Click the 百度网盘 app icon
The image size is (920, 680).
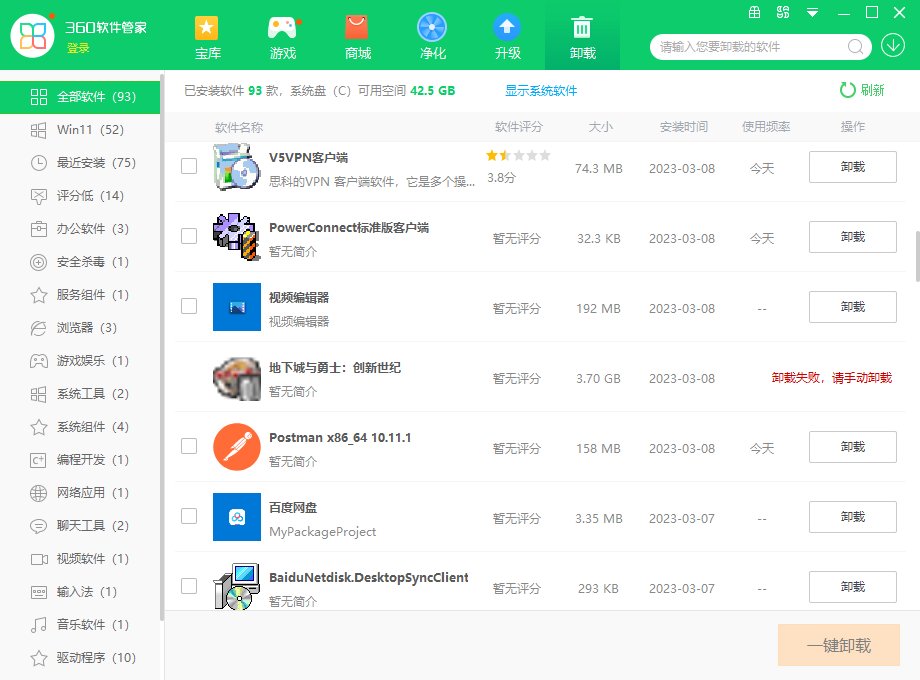tap(236, 517)
